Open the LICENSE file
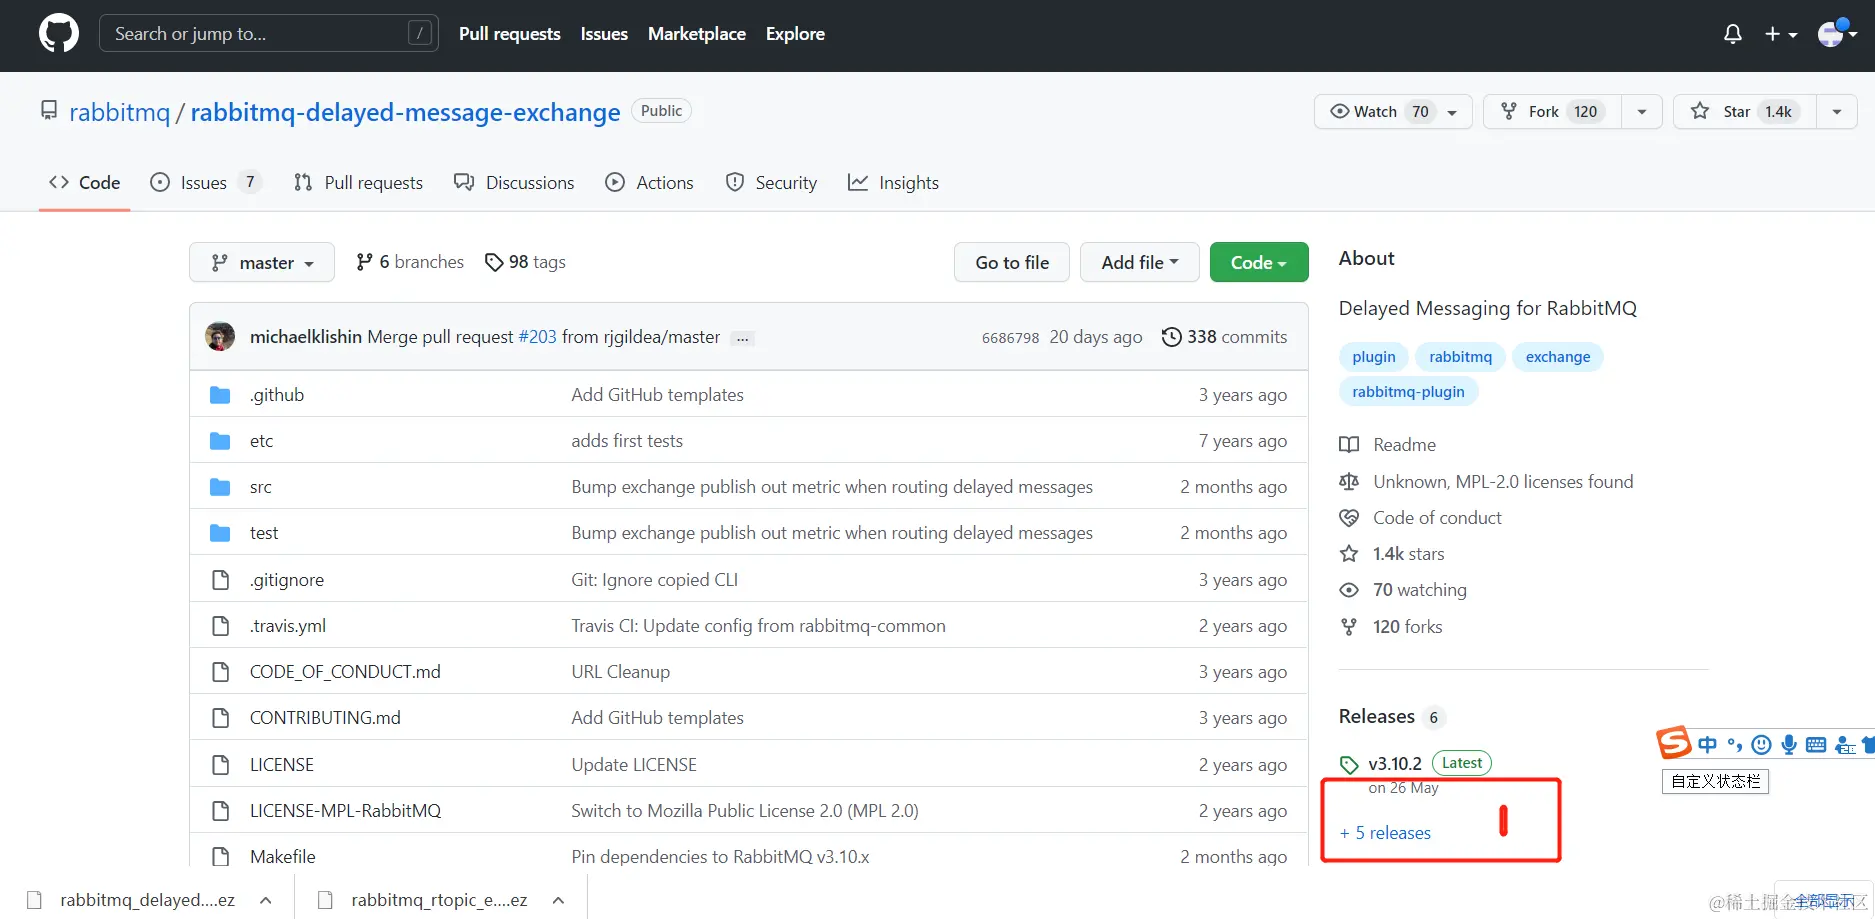The image size is (1875, 919). (x=282, y=765)
